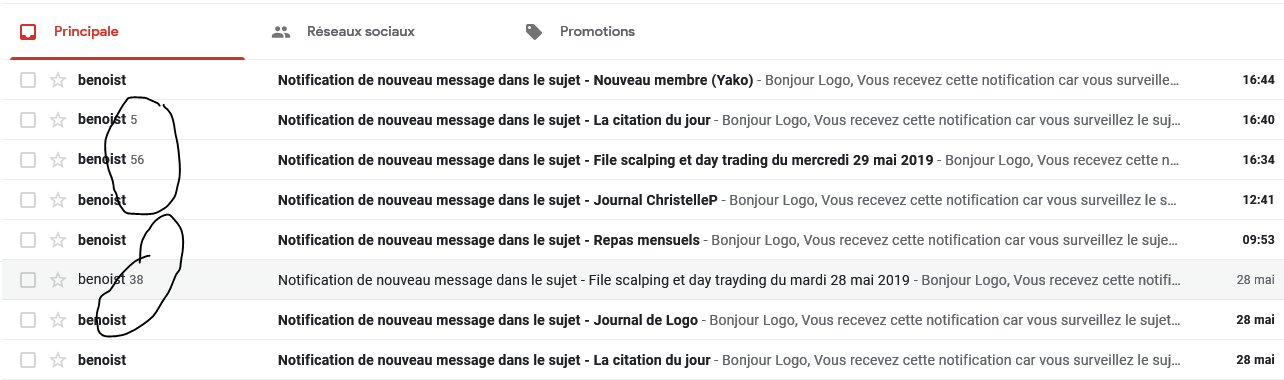Star the File scalping 29 mai 2019 email
The image size is (1284, 380).
58,160
